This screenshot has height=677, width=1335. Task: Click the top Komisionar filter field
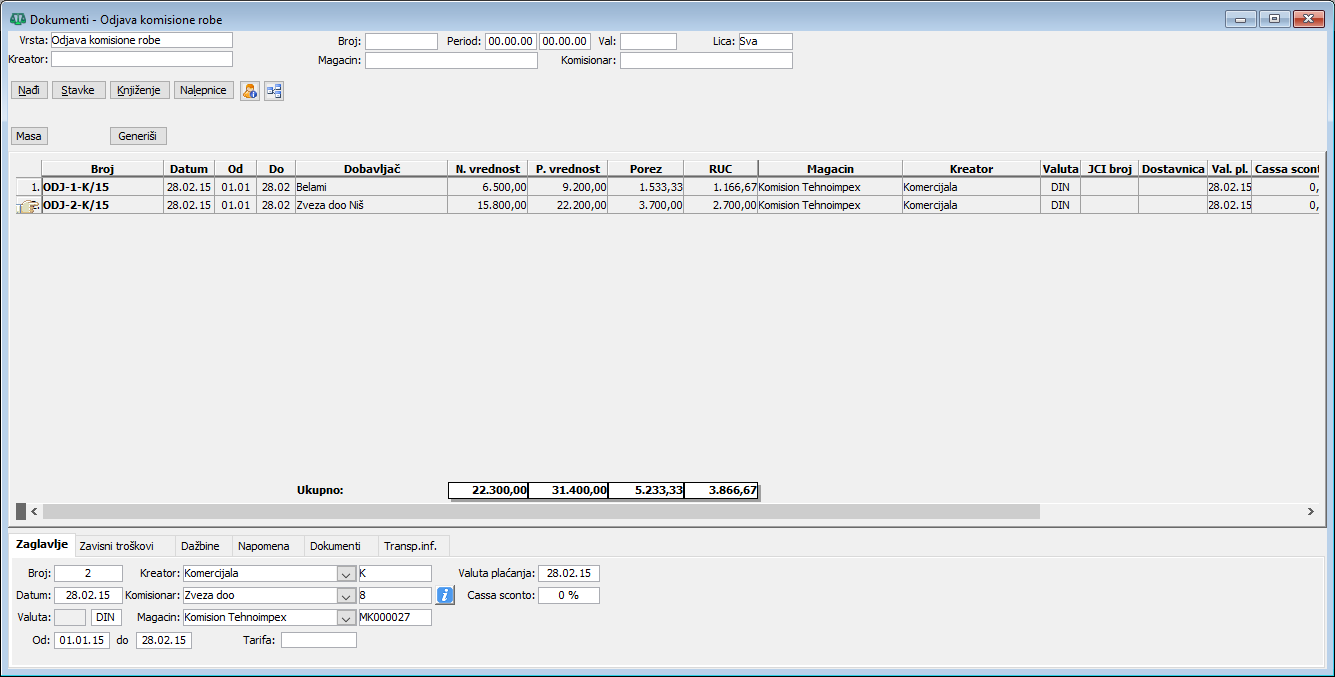point(706,61)
